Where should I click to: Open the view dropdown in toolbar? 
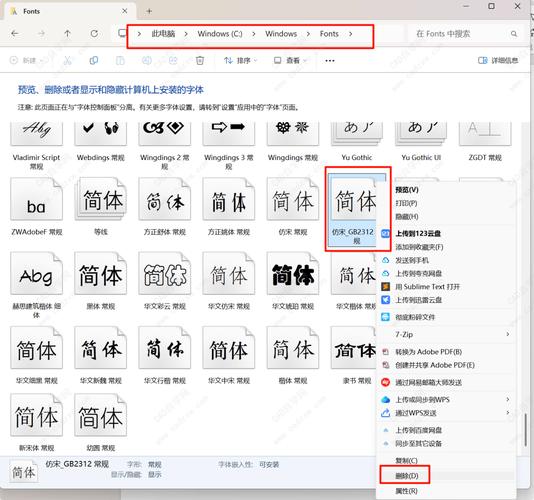tap(290, 61)
